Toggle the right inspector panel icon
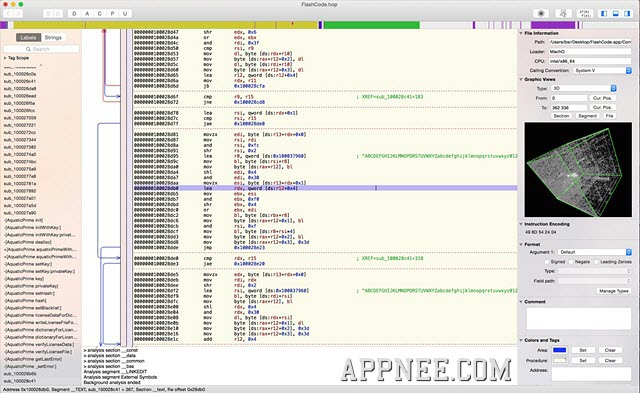Viewport: 640px width, 393px height. pyautogui.click(x=627, y=13)
